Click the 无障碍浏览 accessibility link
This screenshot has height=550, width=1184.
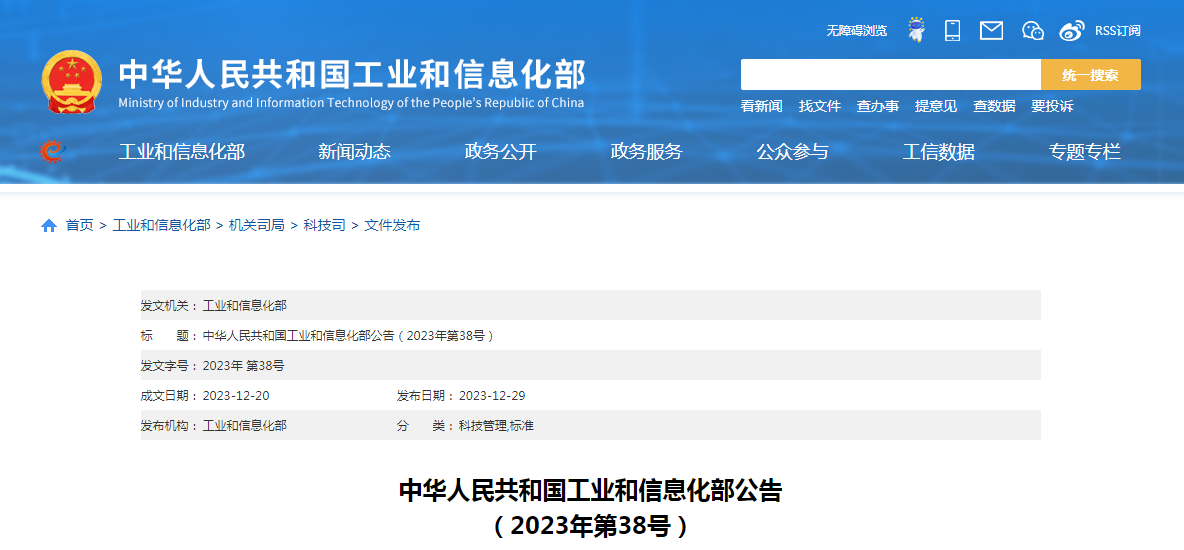[x=856, y=31]
